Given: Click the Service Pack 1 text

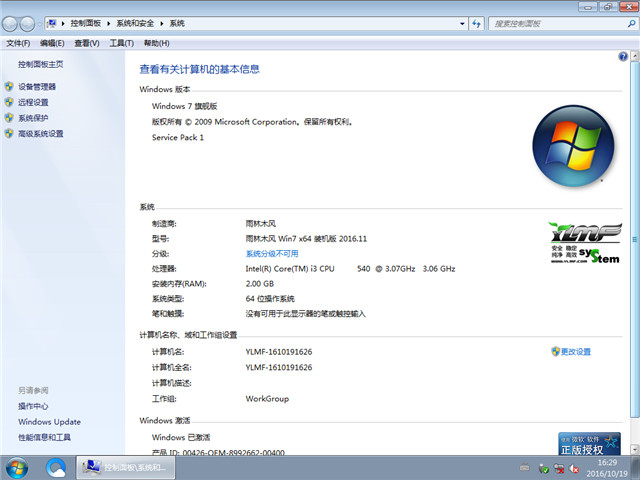Looking at the screenshot, I should tap(178, 138).
